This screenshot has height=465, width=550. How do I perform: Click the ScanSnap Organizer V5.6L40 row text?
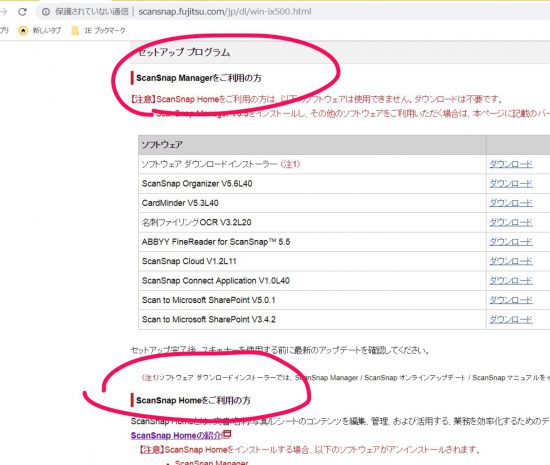point(197,184)
